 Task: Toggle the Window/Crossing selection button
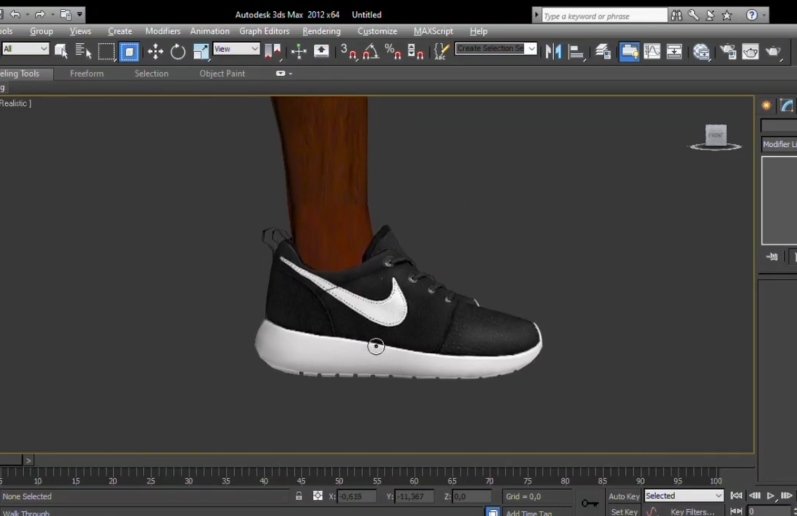click(x=129, y=51)
